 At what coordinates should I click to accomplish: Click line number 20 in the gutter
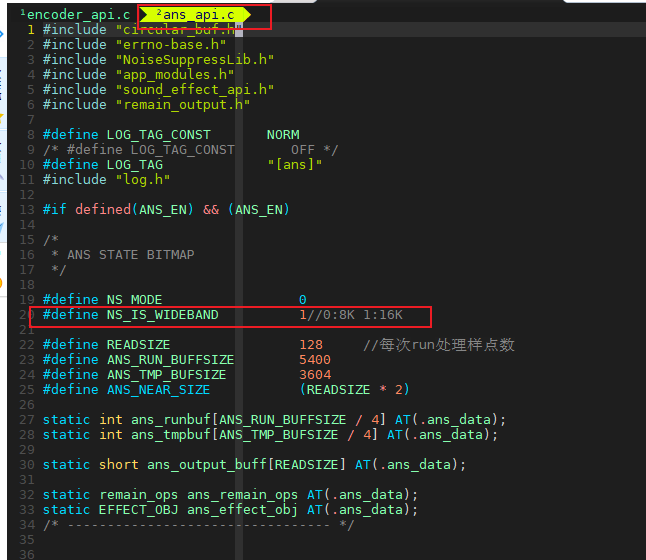(x=29, y=315)
